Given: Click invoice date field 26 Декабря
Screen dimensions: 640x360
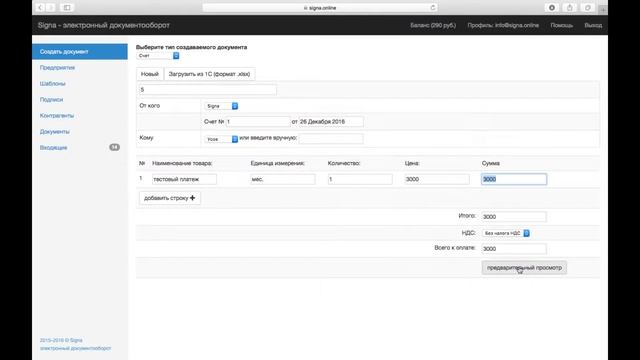Looking at the screenshot, I should tap(331, 122).
